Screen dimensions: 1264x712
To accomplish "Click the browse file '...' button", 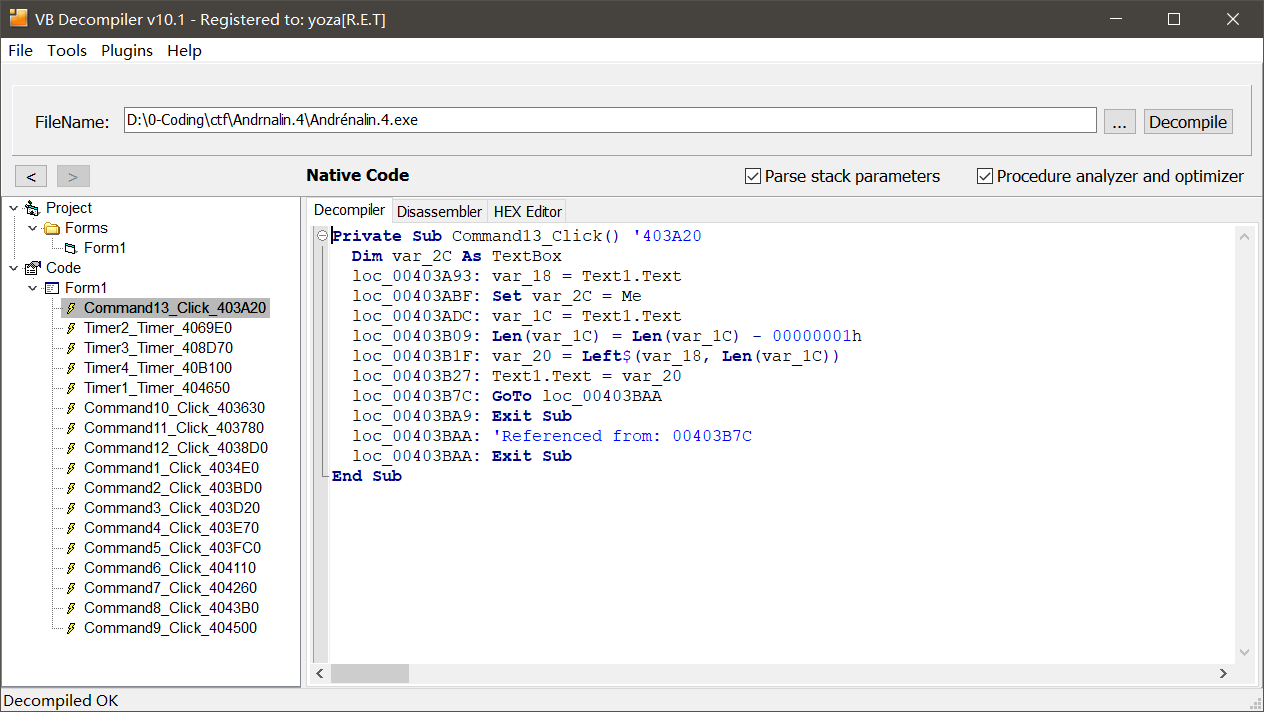I will pyautogui.click(x=1120, y=122).
